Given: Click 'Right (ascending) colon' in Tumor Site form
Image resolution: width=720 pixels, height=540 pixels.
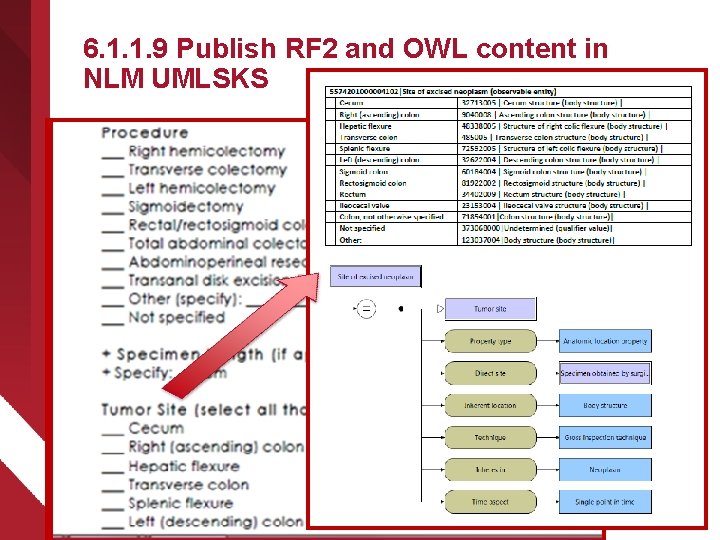Looking at the screenshot, I should coord(216,446).
